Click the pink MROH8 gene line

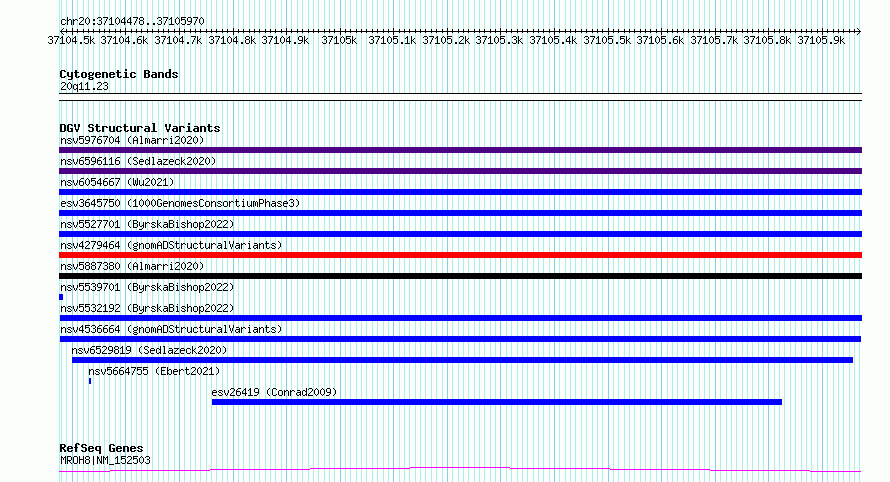[x=460, y=470]
